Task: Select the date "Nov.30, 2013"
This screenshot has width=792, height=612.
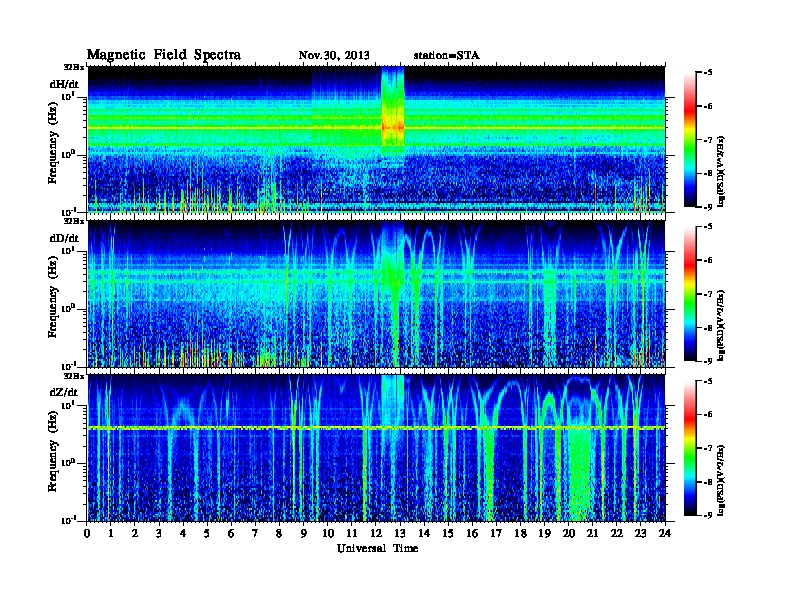Action: click(x=334, y=56)
